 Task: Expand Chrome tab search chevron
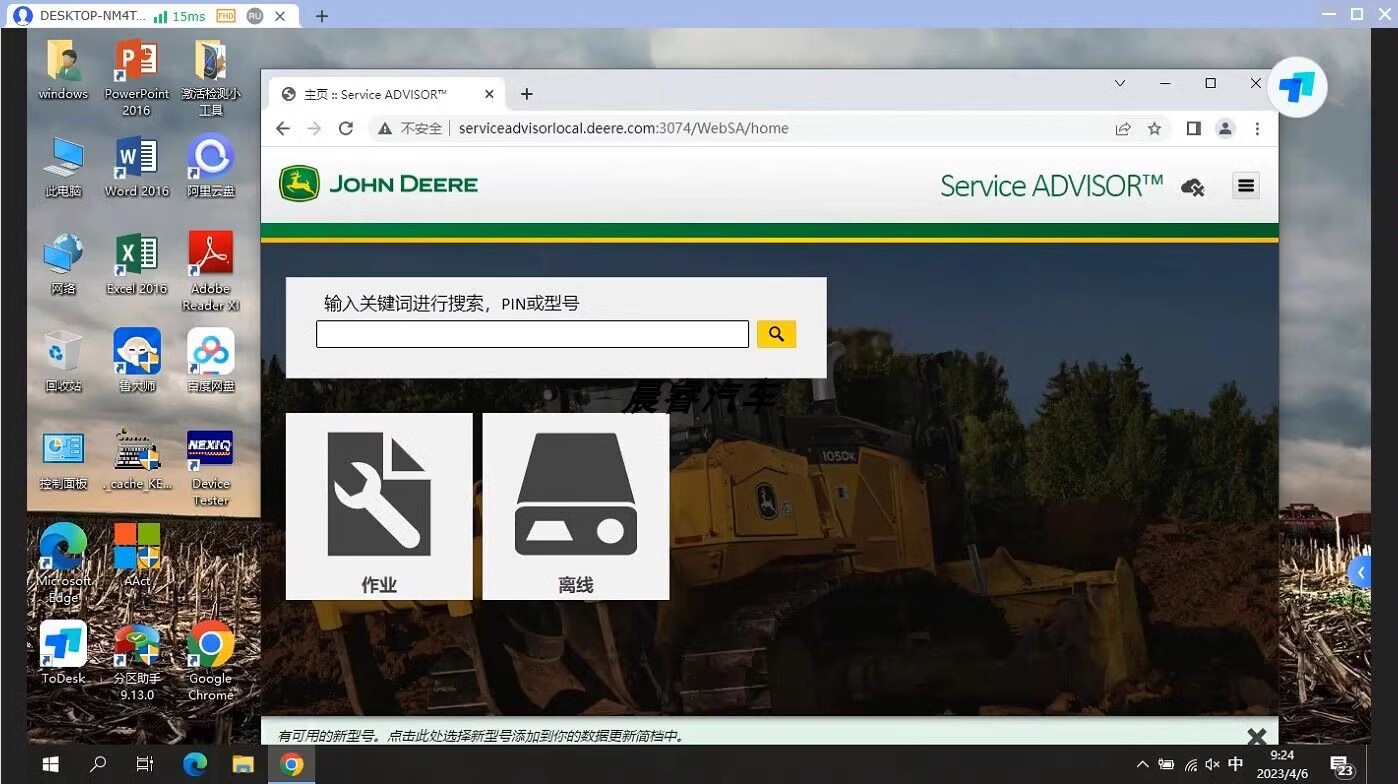[1120, 83]
